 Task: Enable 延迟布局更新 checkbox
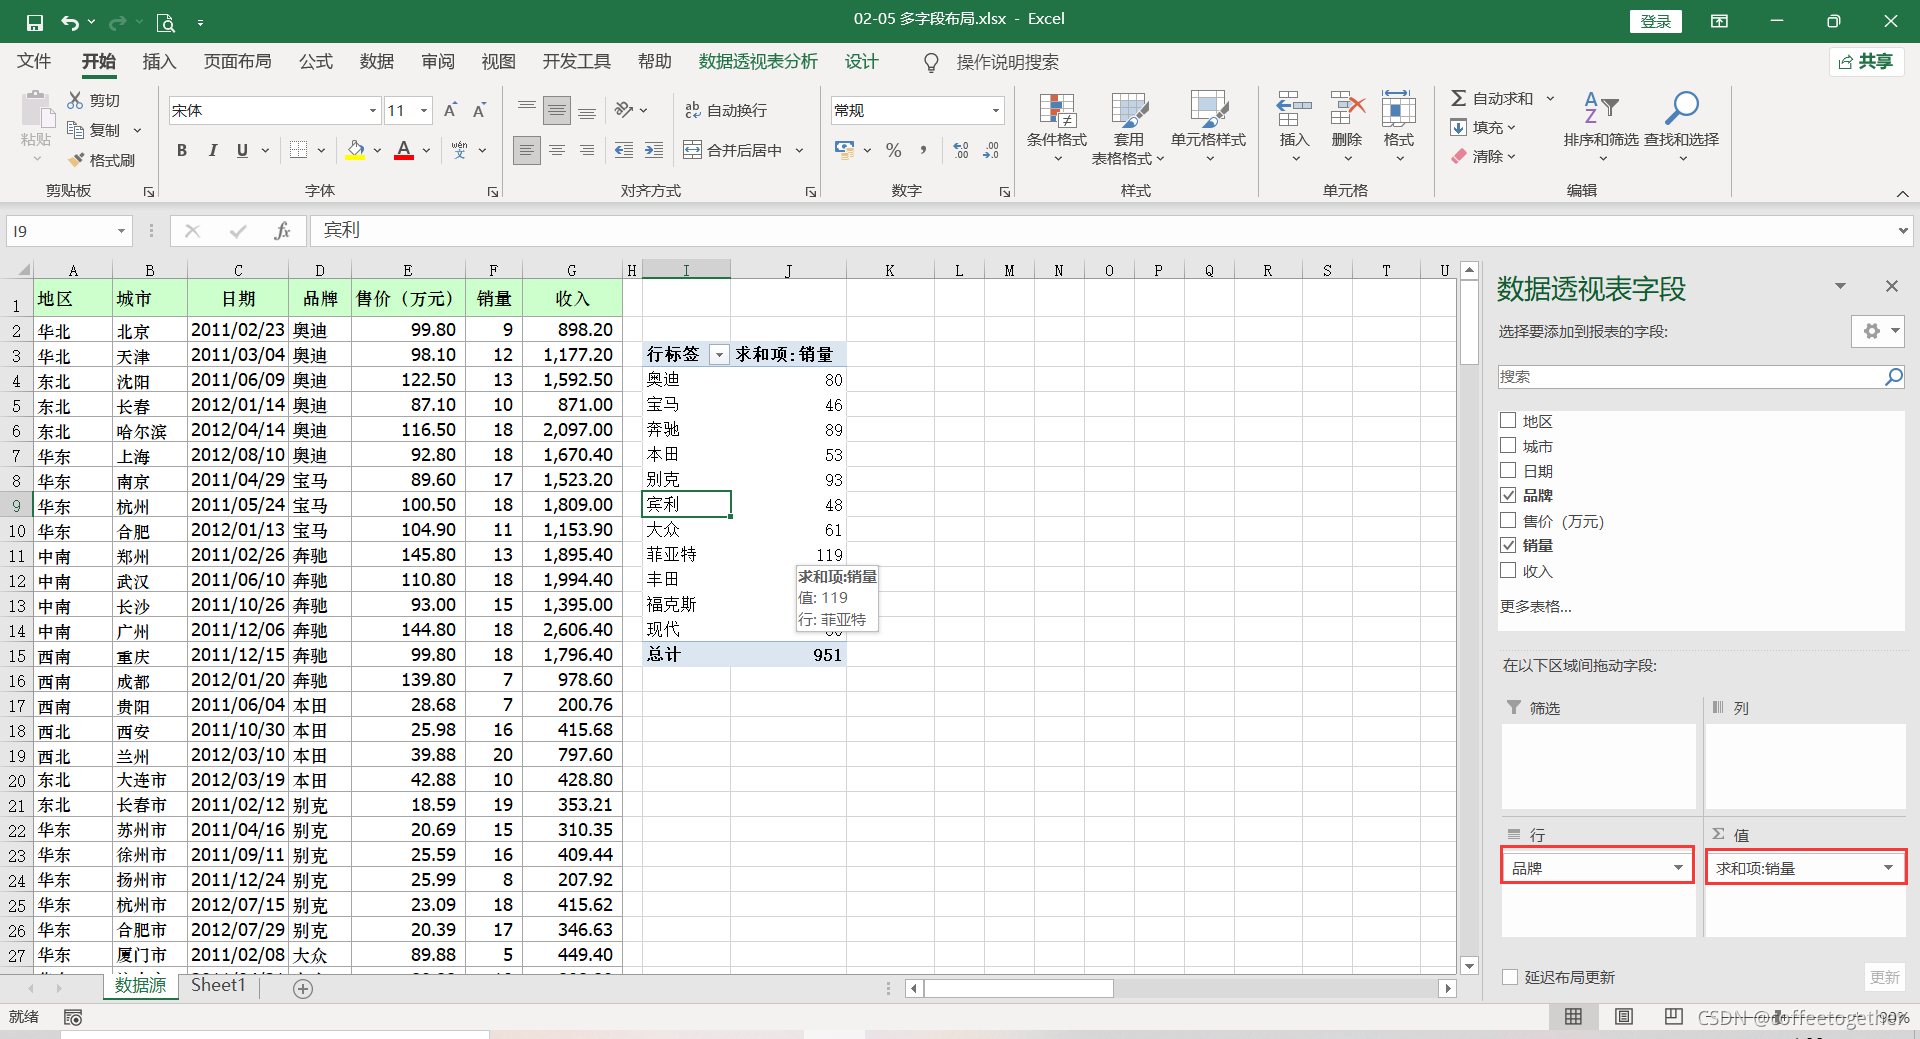1510,977
